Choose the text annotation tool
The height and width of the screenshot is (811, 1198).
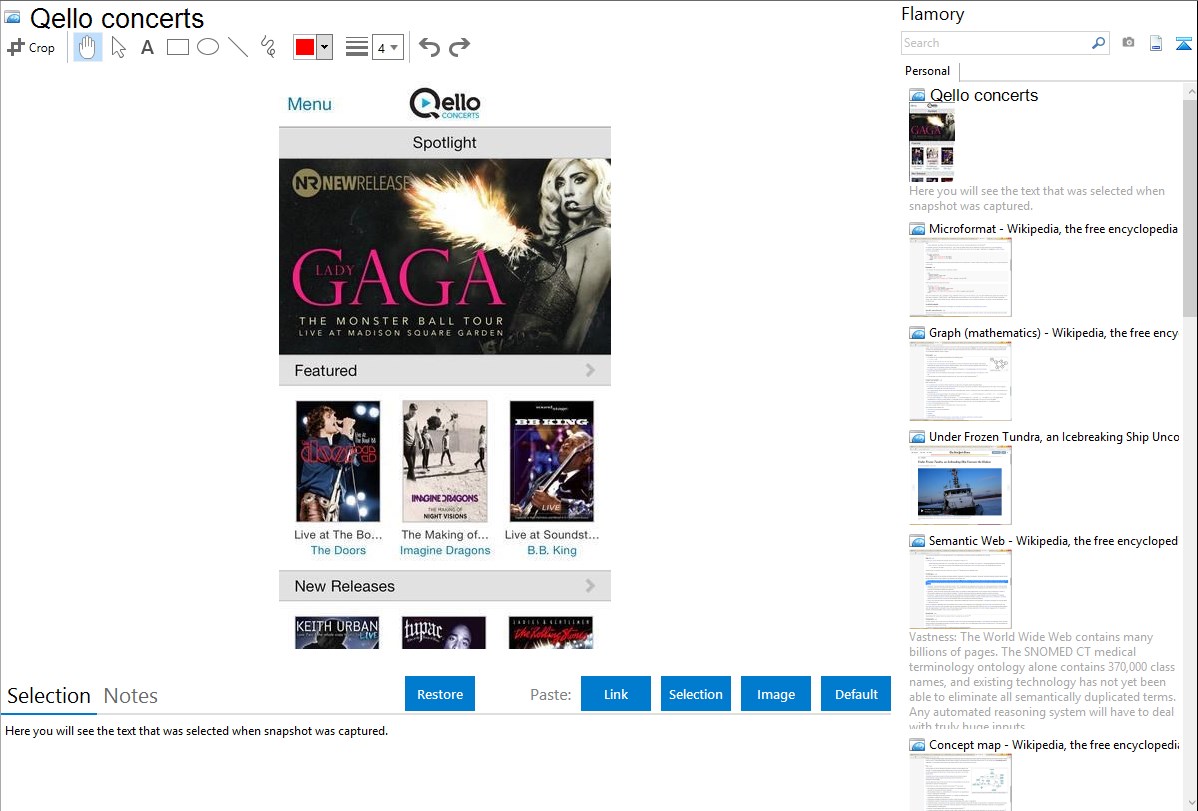click(x=147, y=47)
